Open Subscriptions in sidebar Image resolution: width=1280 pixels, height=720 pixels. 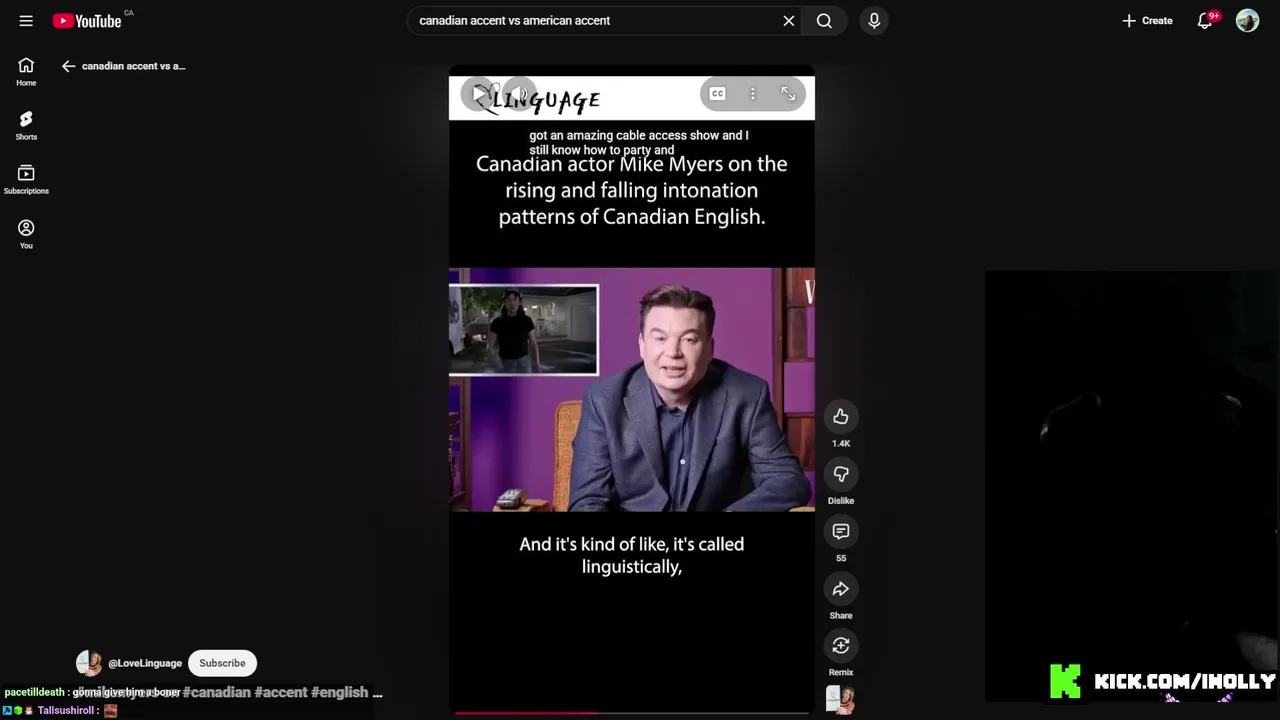click(x=26, y=180)
